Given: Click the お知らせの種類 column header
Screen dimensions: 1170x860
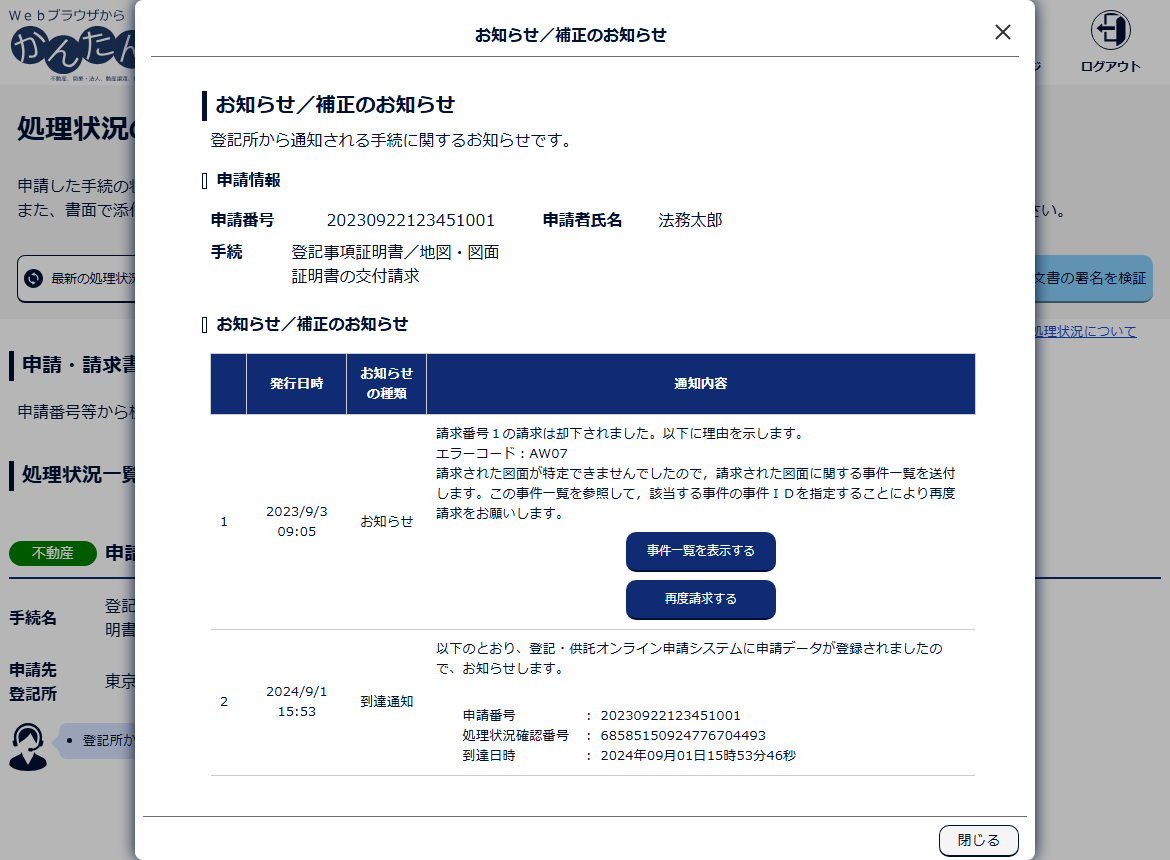Looking at the screenshot, I should point(386,384).
